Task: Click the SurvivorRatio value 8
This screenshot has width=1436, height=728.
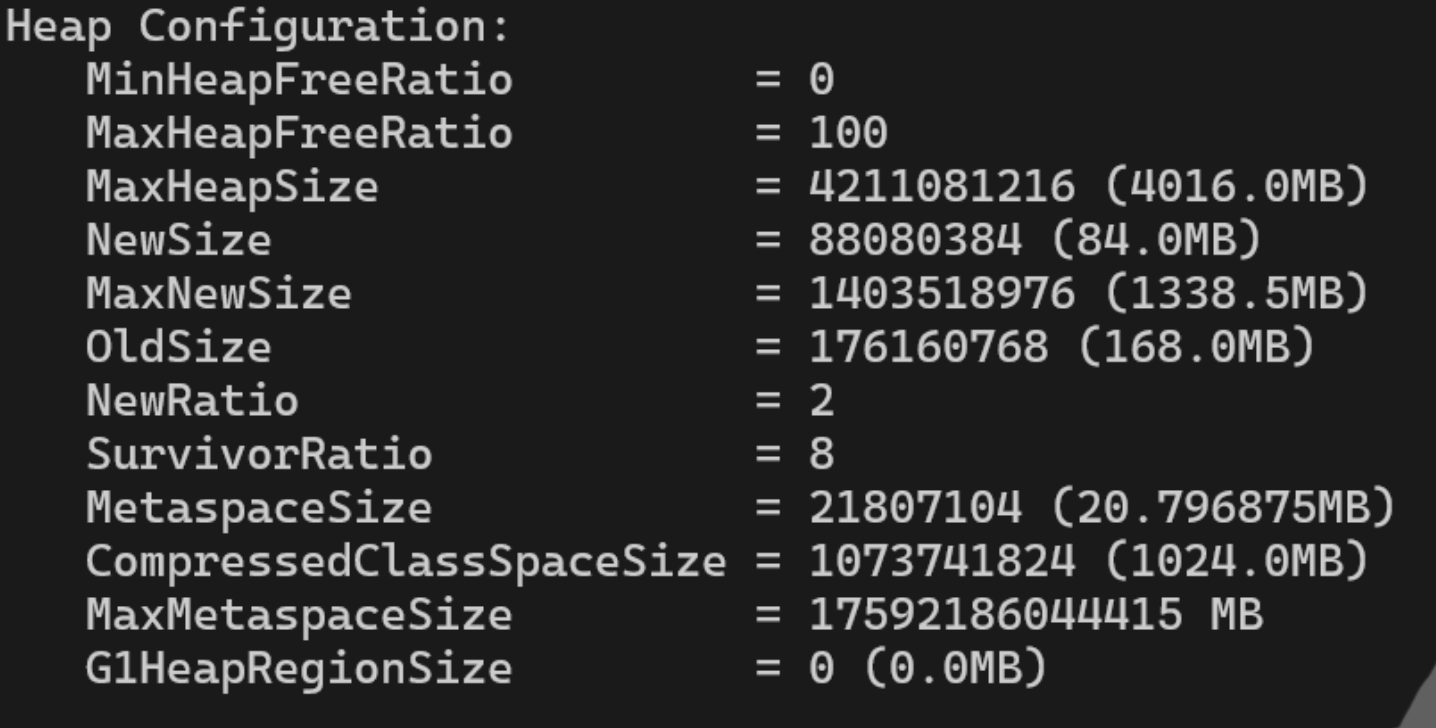Action: [x=821, y=455]
